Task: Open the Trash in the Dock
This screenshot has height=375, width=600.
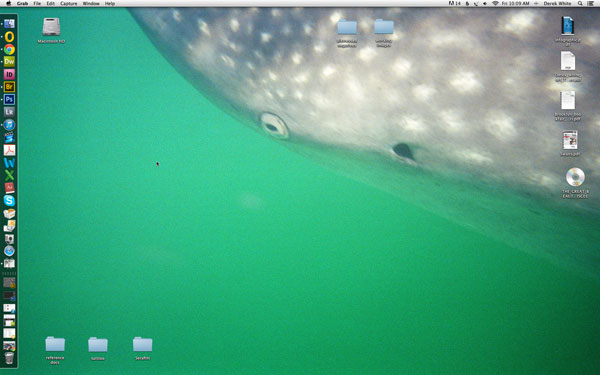Action: click(x=9, y=358)
